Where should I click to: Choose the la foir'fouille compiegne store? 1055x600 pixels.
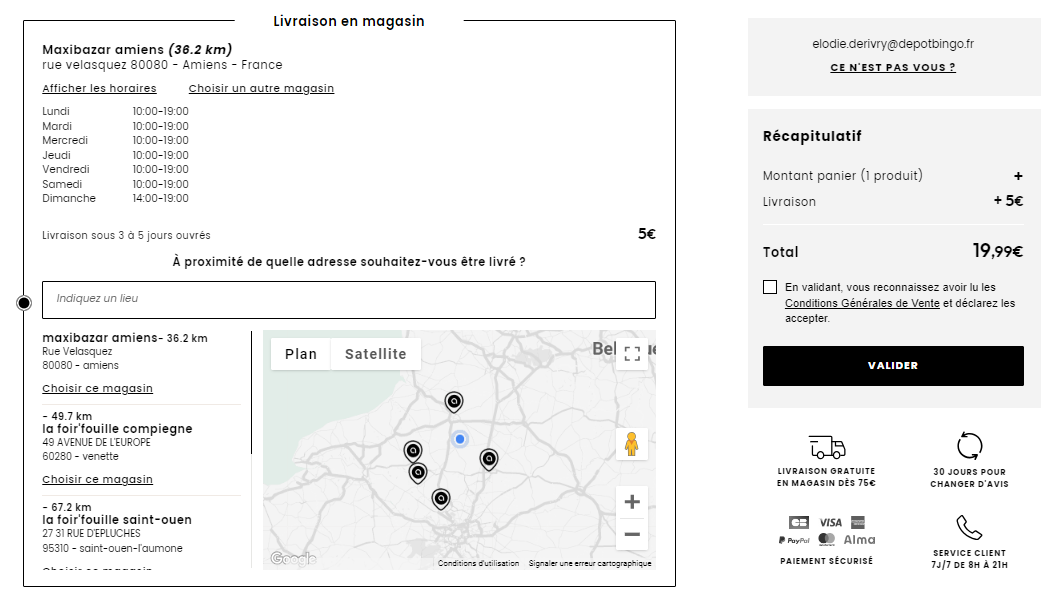point(98,479)
